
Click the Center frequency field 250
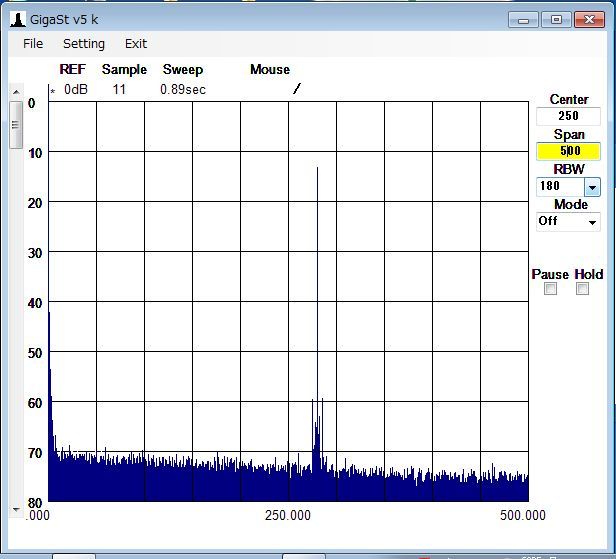coord(568,116)
